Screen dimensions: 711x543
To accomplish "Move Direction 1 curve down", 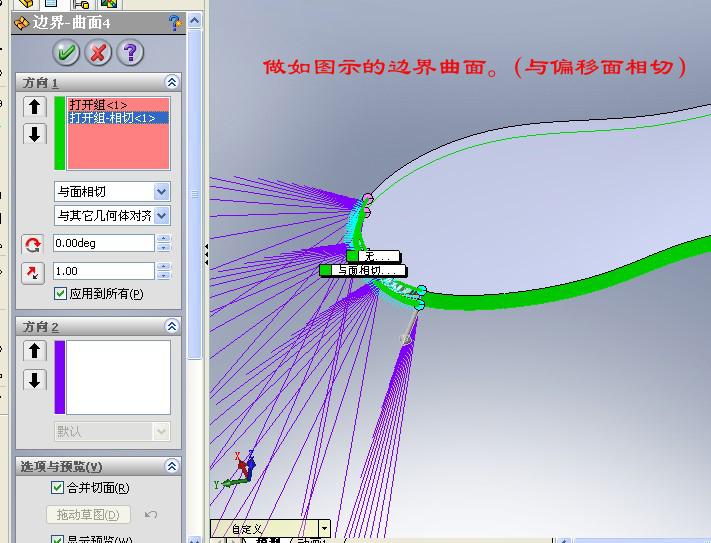I will point(35,134).
